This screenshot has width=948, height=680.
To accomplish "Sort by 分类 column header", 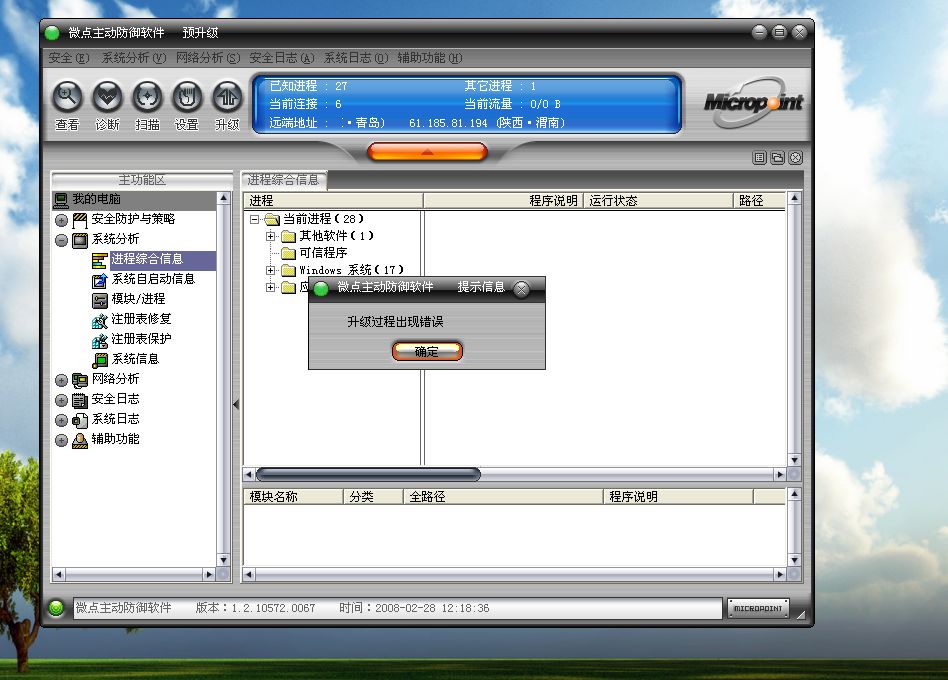I will coord(374,497).
